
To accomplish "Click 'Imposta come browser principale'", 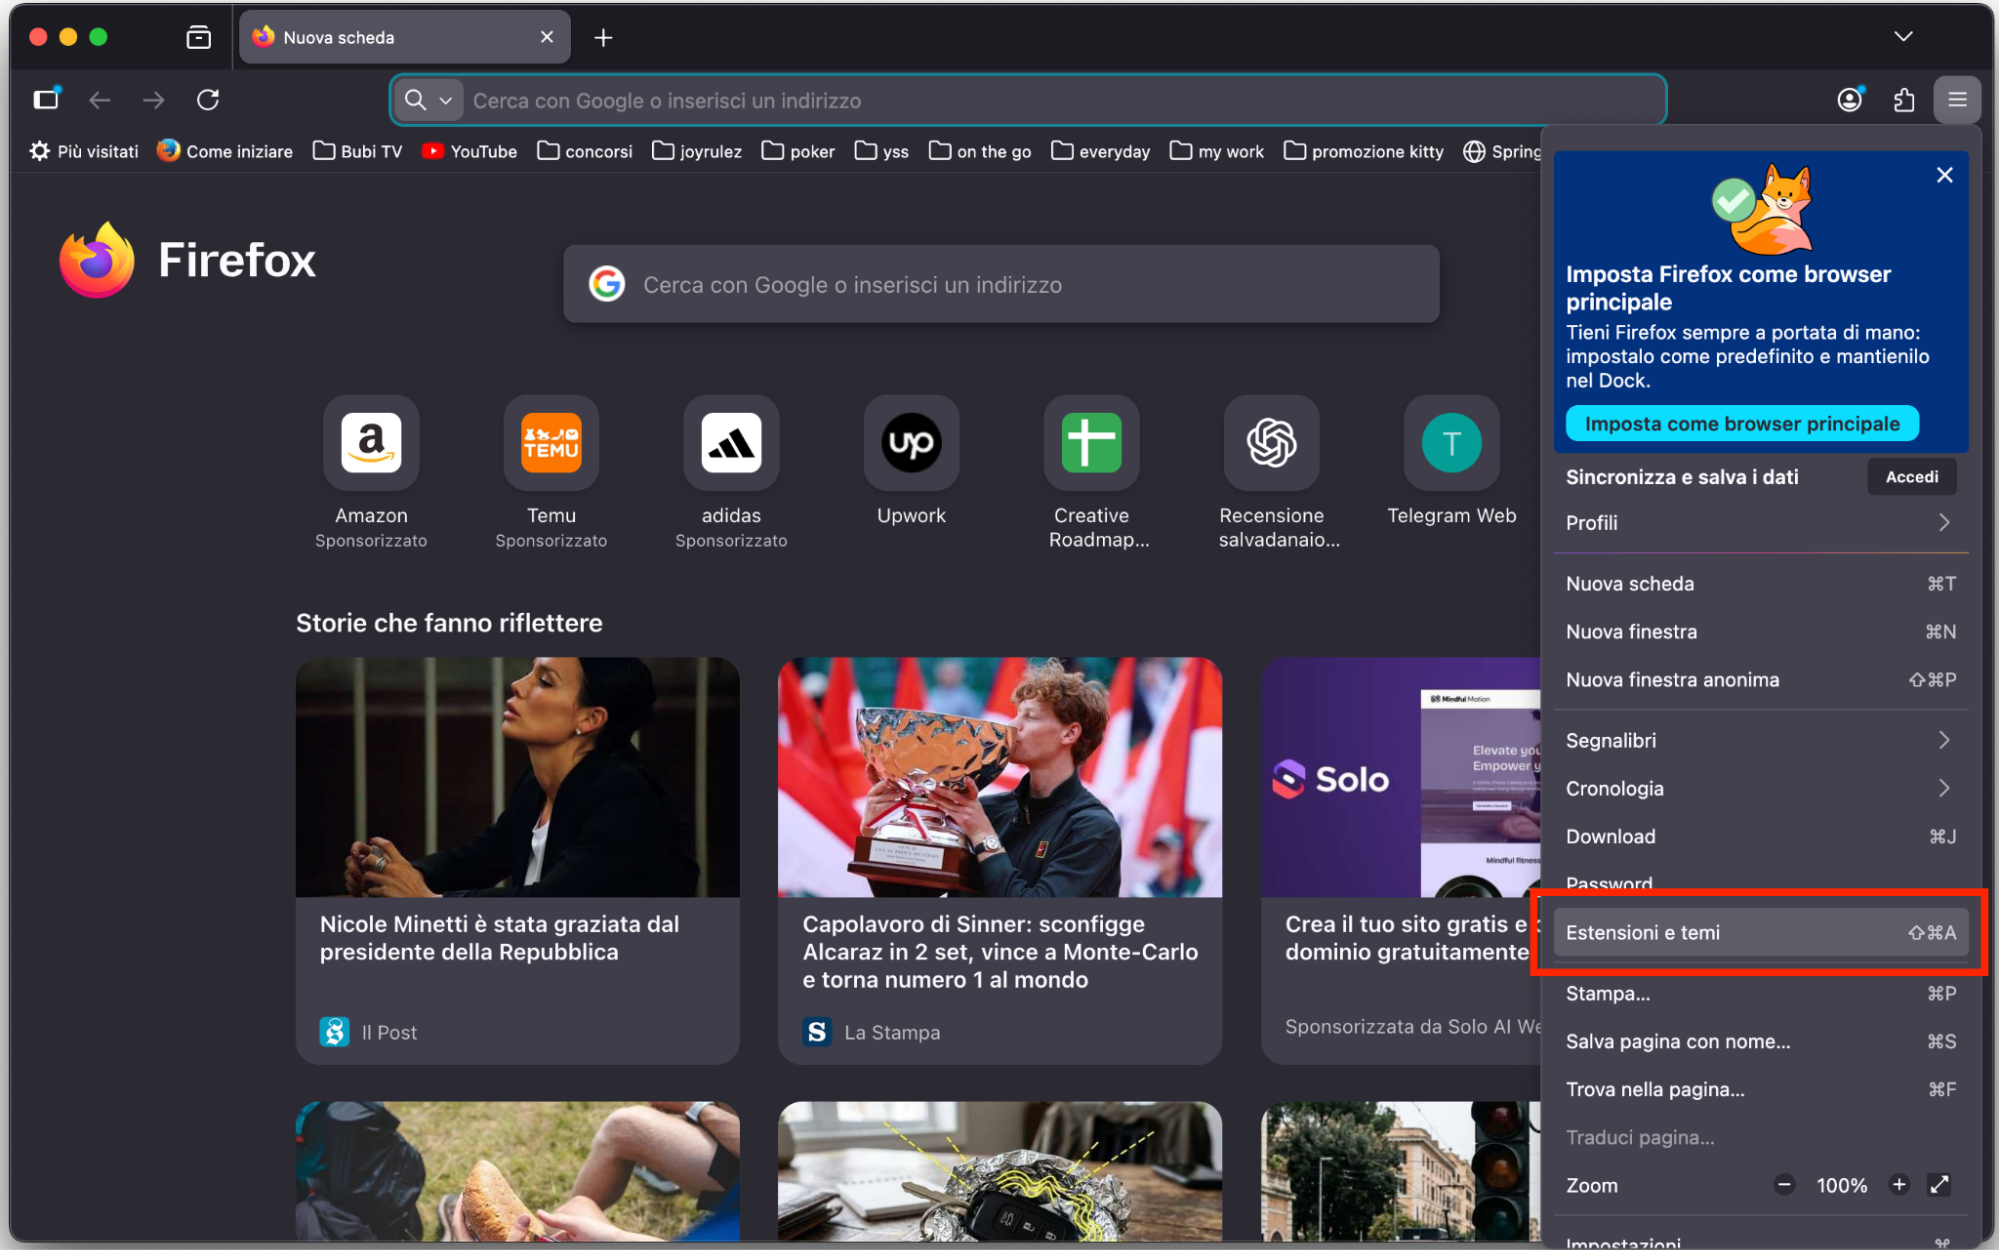I will (1741, 423).
